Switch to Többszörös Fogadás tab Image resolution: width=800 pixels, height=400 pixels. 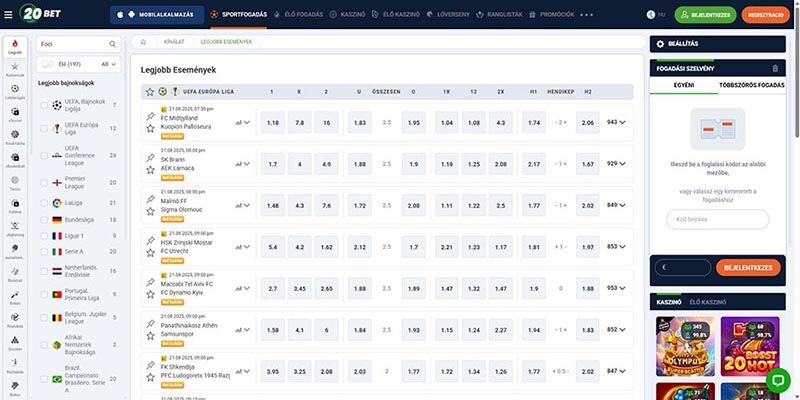[x=752, y=85]
